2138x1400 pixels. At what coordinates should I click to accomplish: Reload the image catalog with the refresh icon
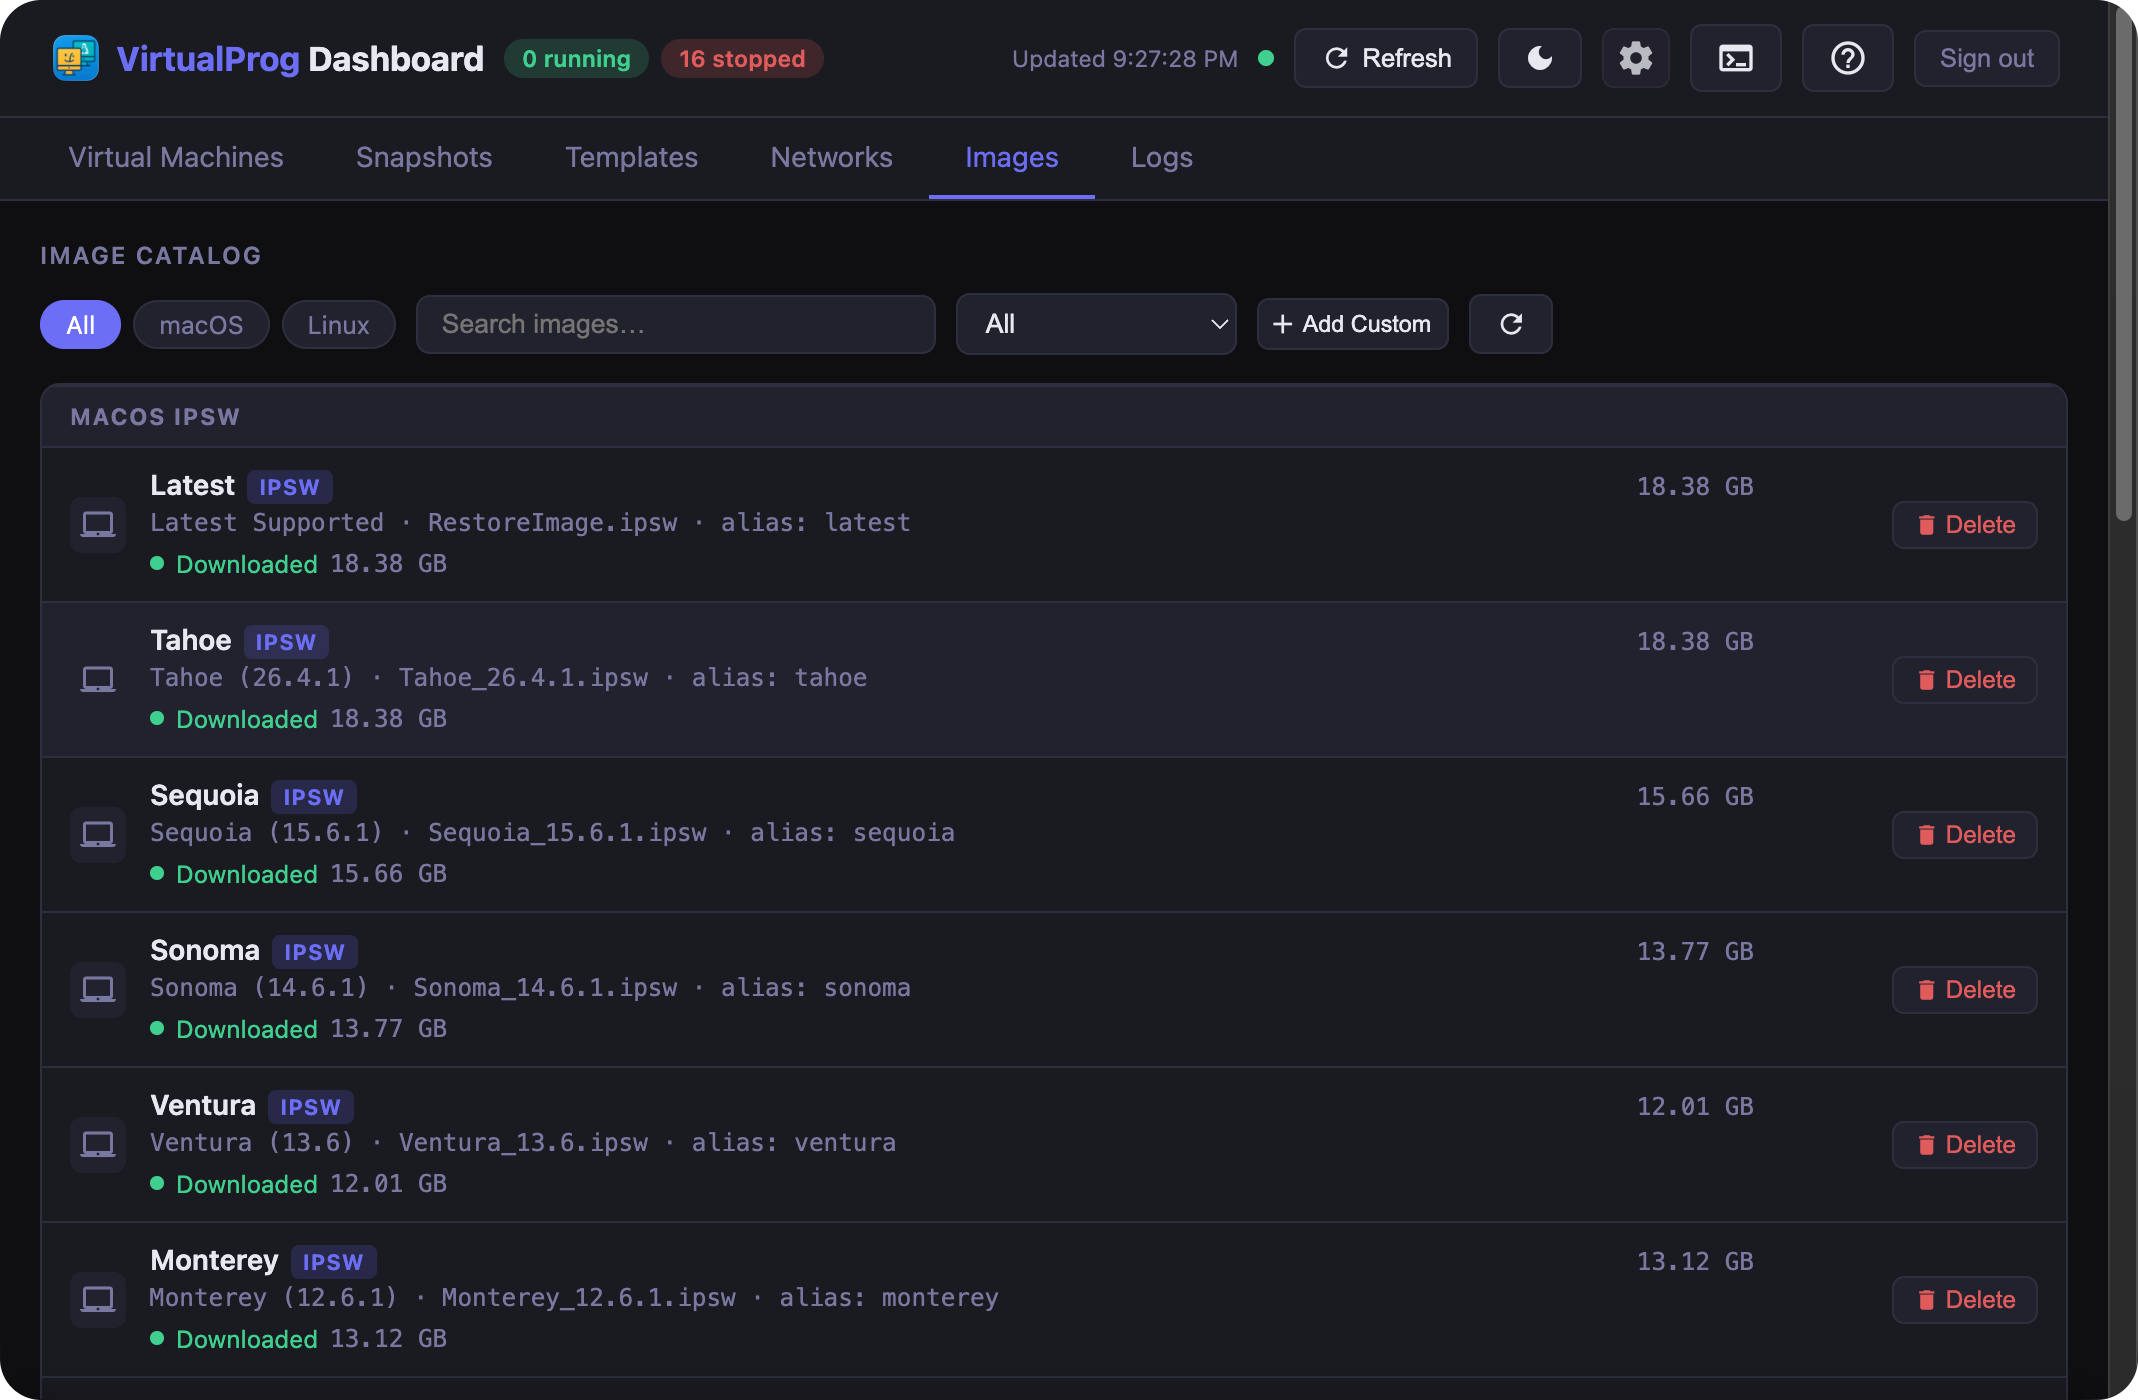1510,324
